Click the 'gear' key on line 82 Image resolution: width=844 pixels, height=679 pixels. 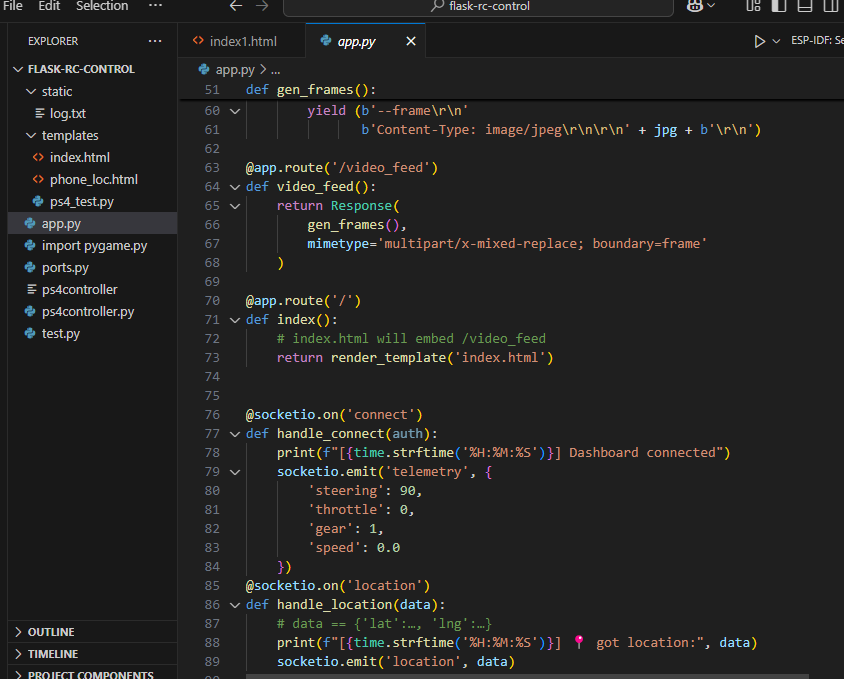point(330,529)
